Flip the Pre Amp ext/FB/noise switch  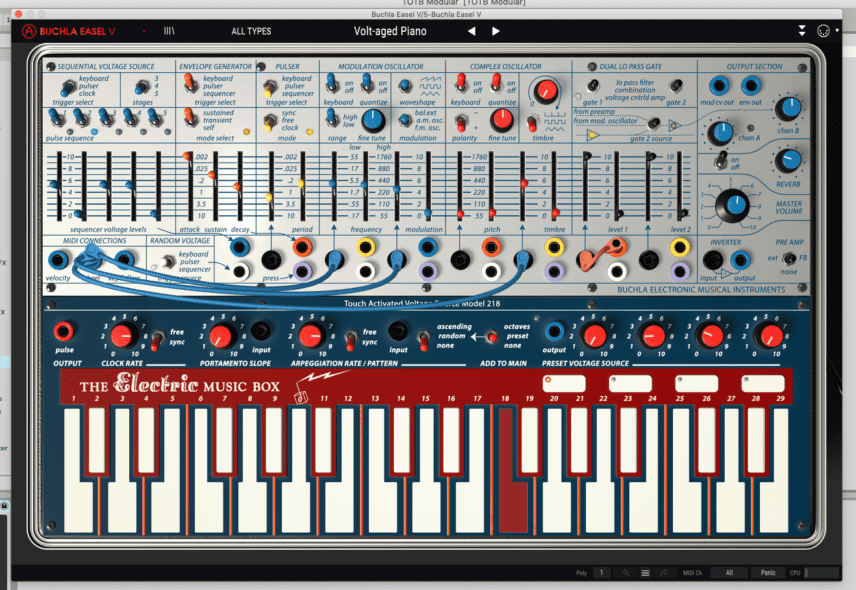tap(788, 258)
